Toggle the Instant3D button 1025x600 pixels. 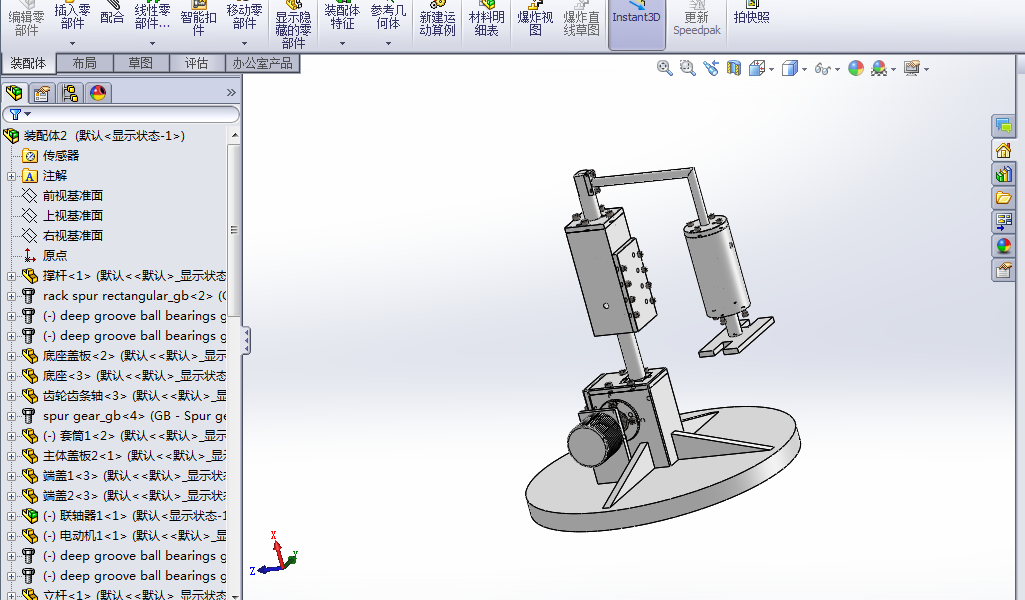[x=636, y=23]
